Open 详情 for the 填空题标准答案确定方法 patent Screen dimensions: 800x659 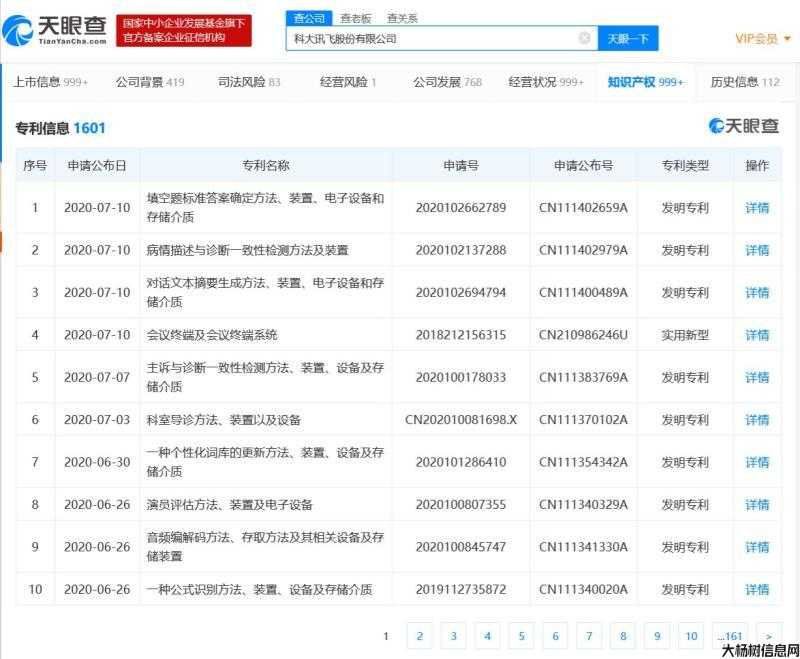pyautogui.click(x=758, y=208)
